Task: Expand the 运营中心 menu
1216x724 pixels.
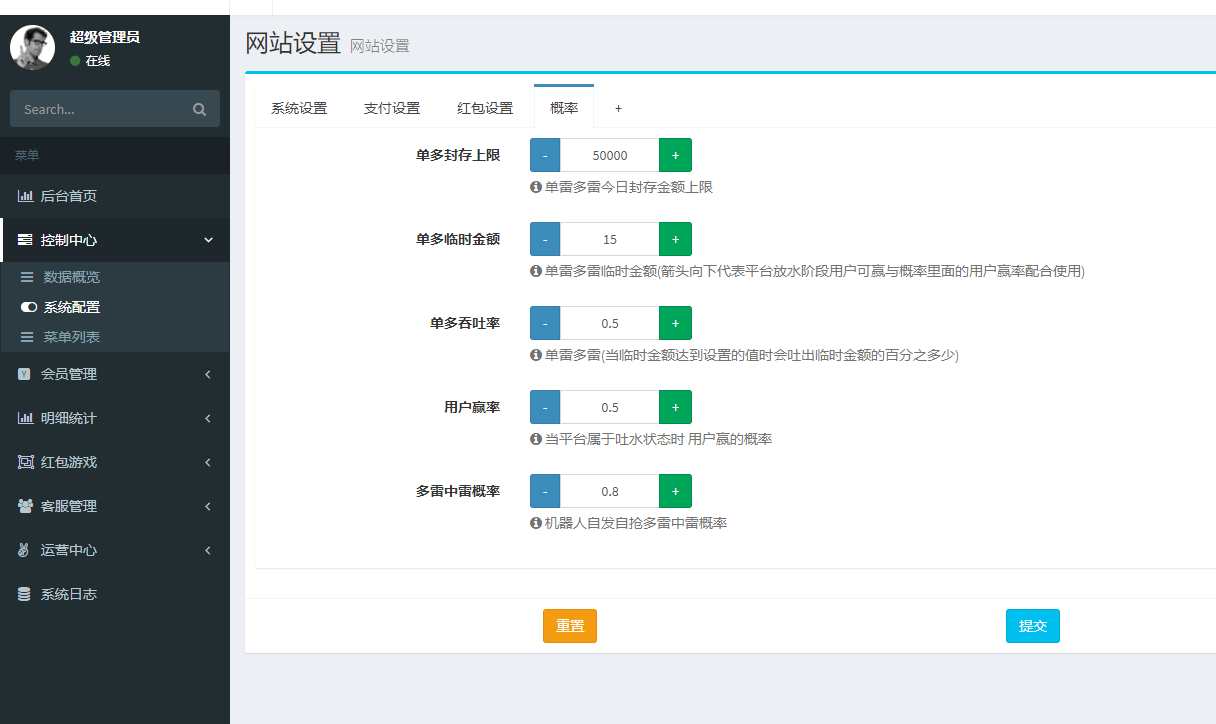Action: 208,549
